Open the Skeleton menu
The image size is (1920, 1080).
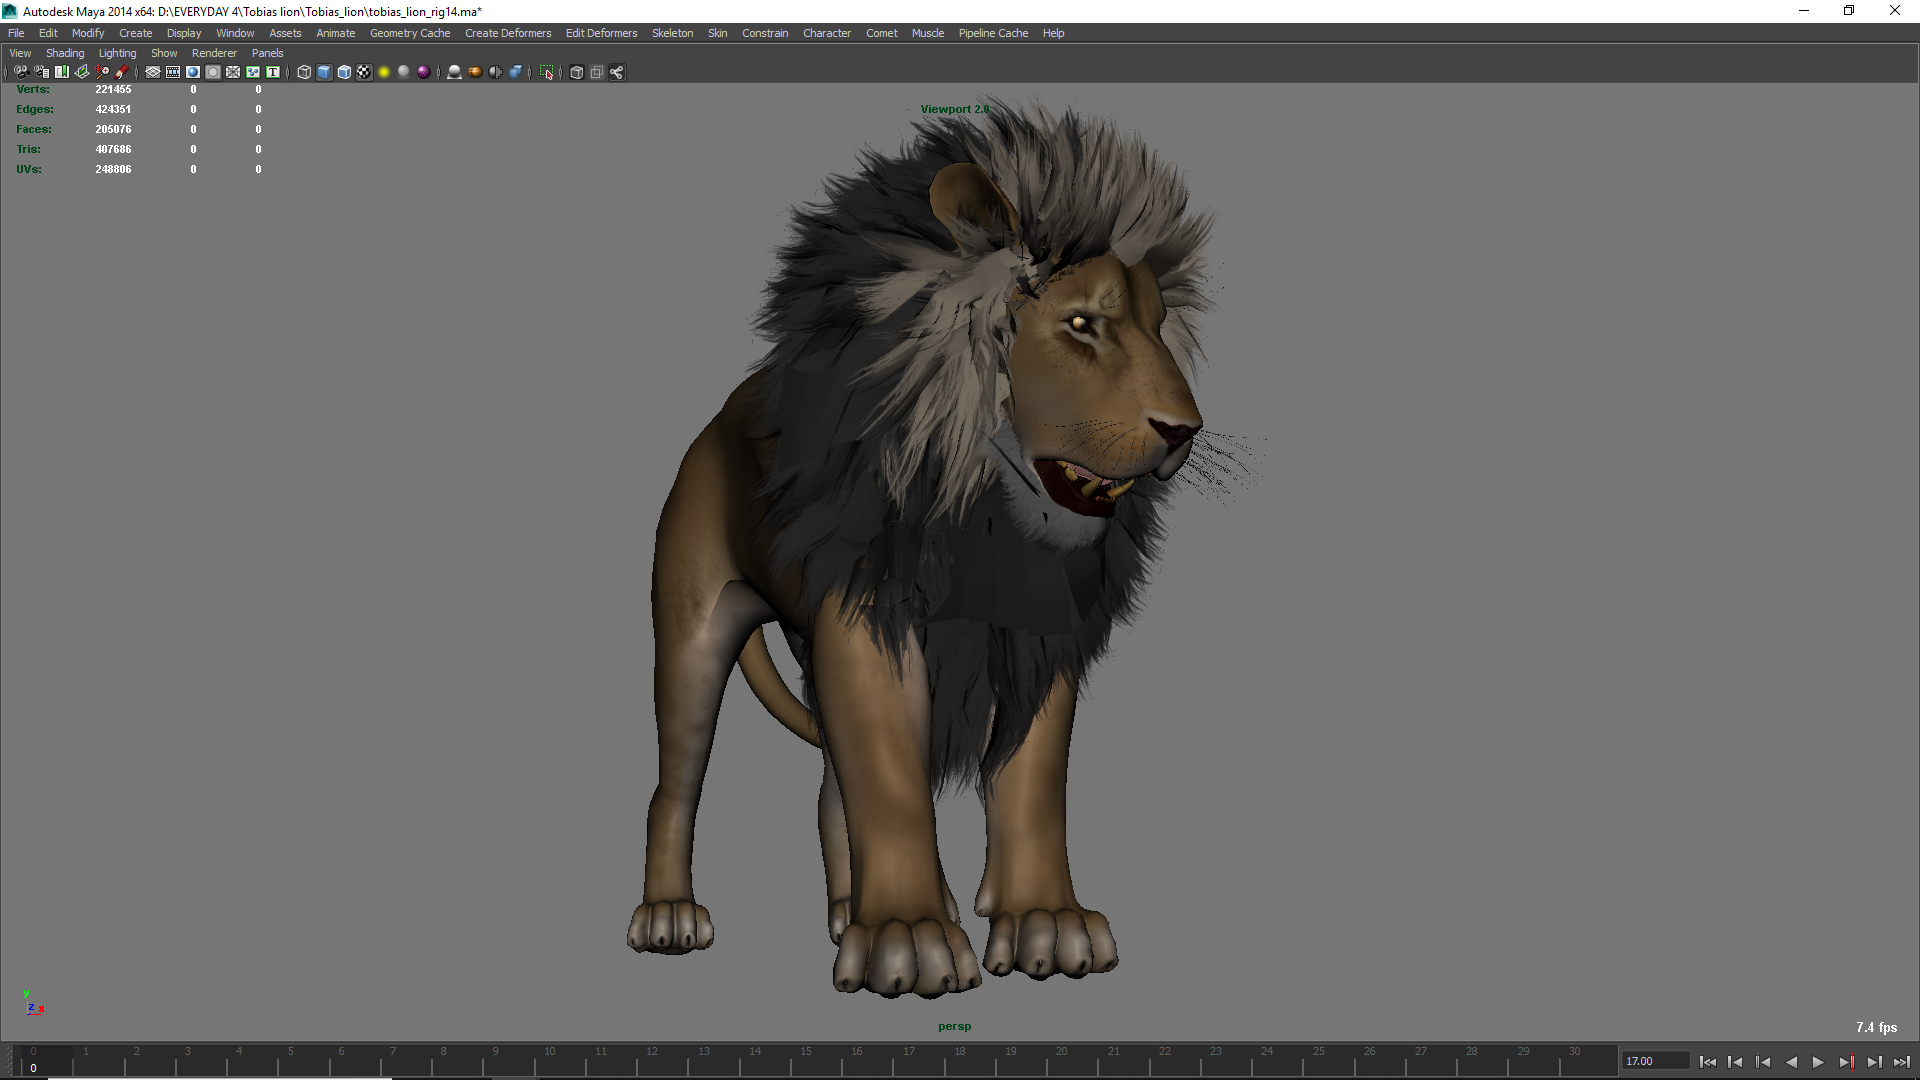tap(672, 33)
